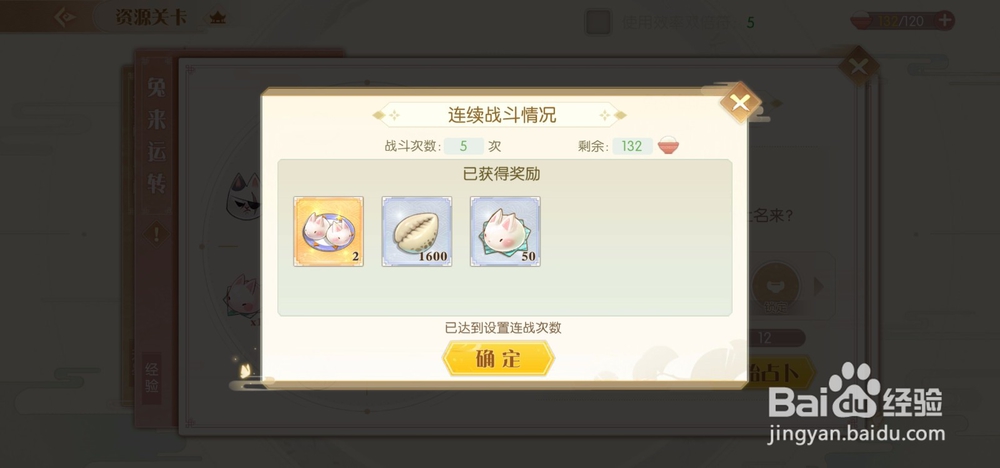Close the background panel with X

point(858,66)
